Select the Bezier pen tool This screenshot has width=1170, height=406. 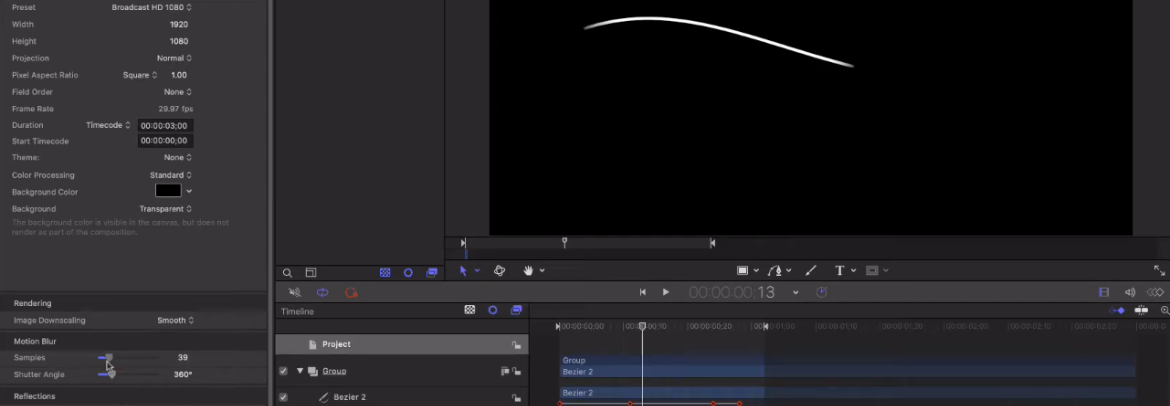point(776,271)
